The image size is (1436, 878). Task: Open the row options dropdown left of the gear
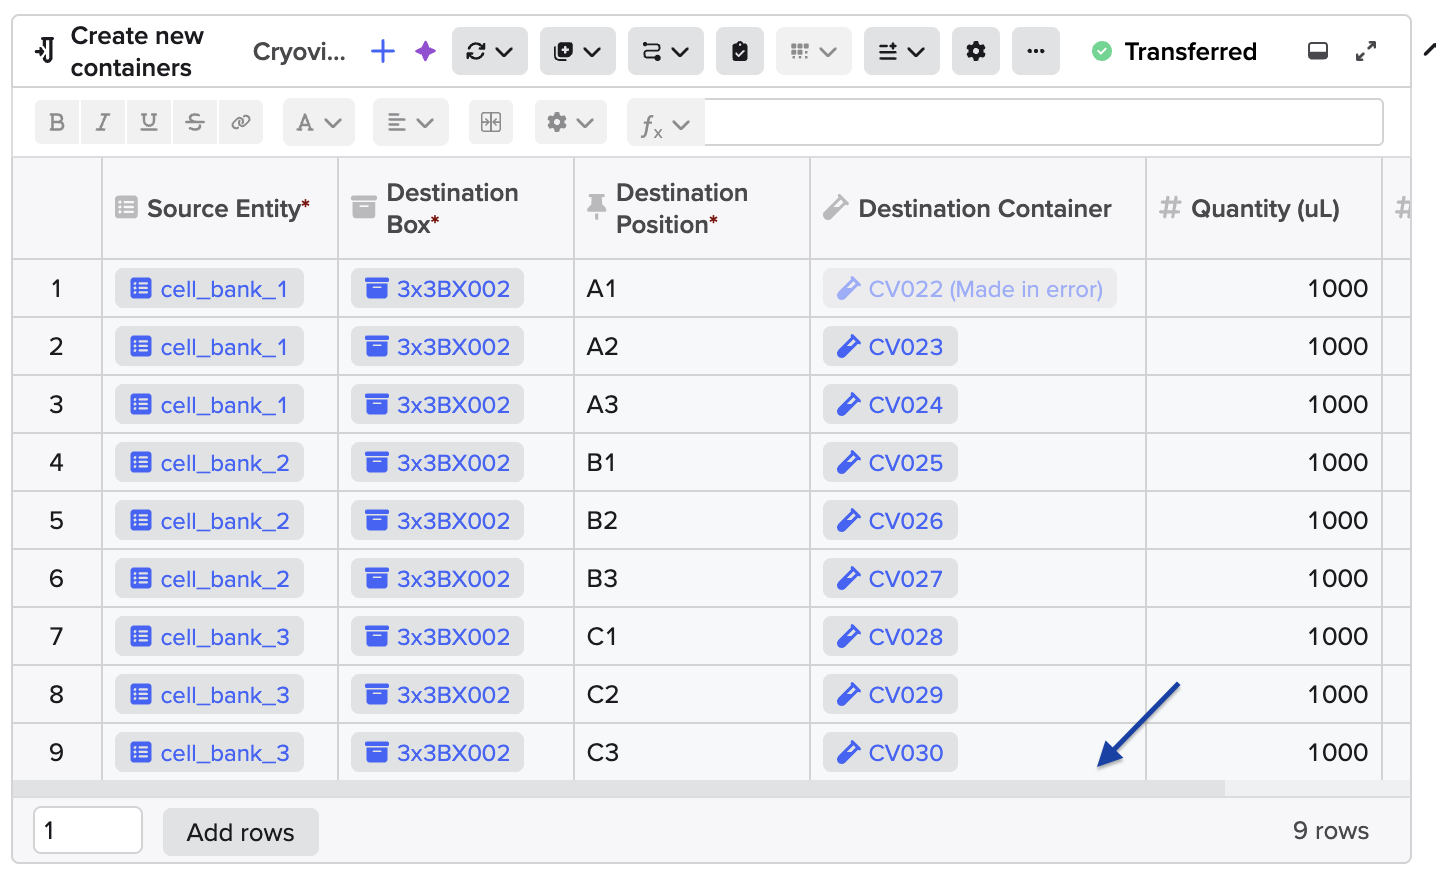coord(902,51)
